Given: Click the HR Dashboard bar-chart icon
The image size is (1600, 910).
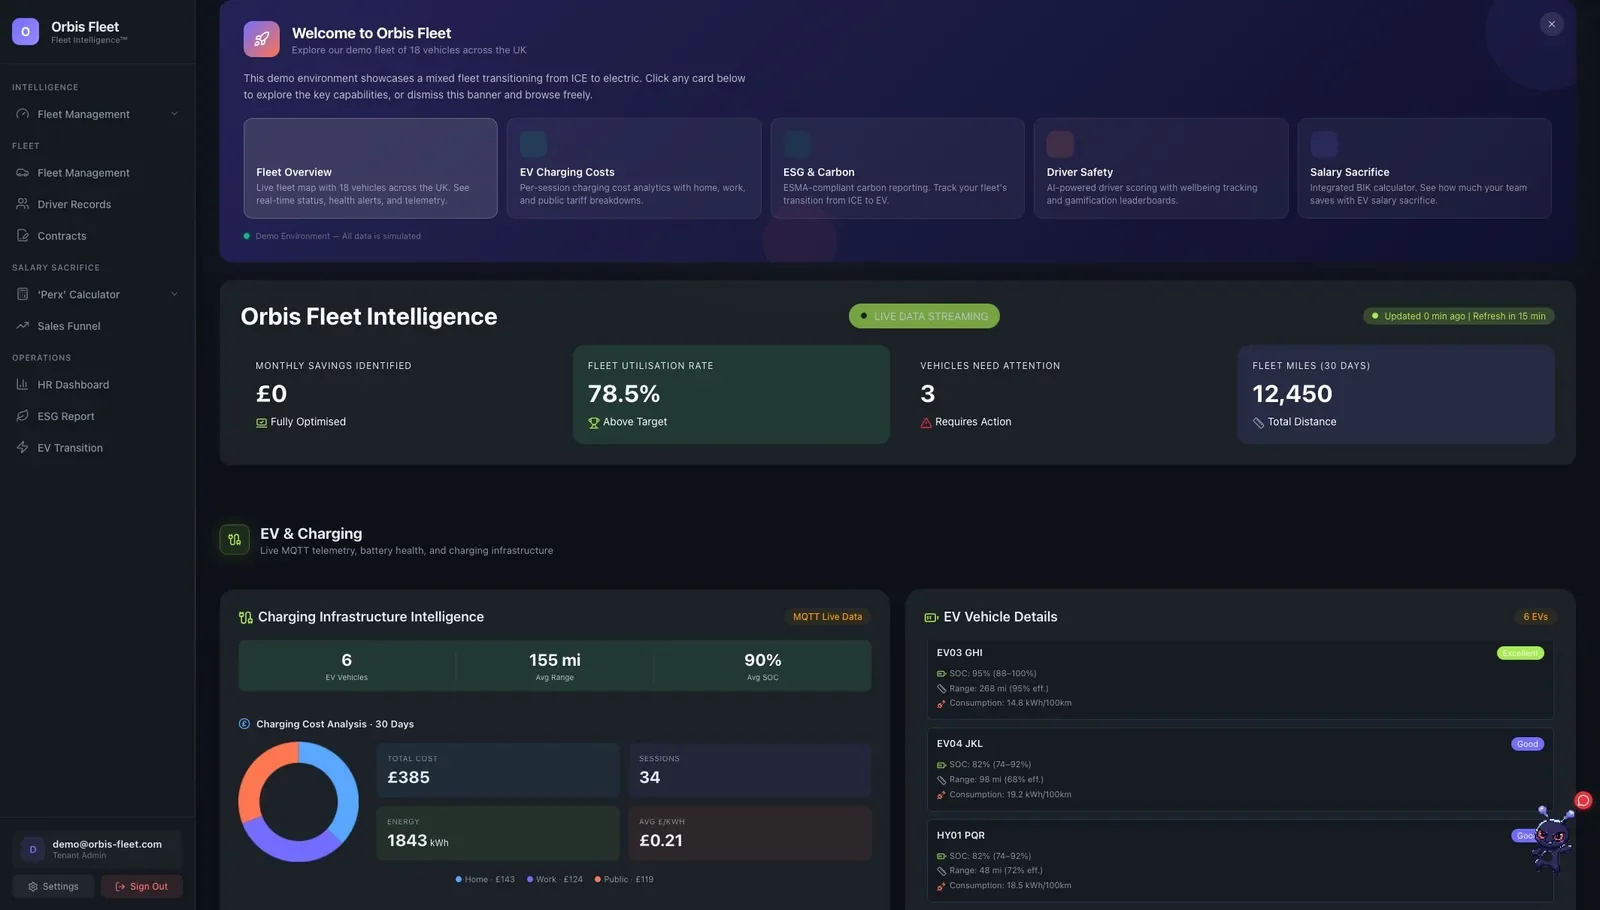Looking at the screenshot, I should coord(22,384).
